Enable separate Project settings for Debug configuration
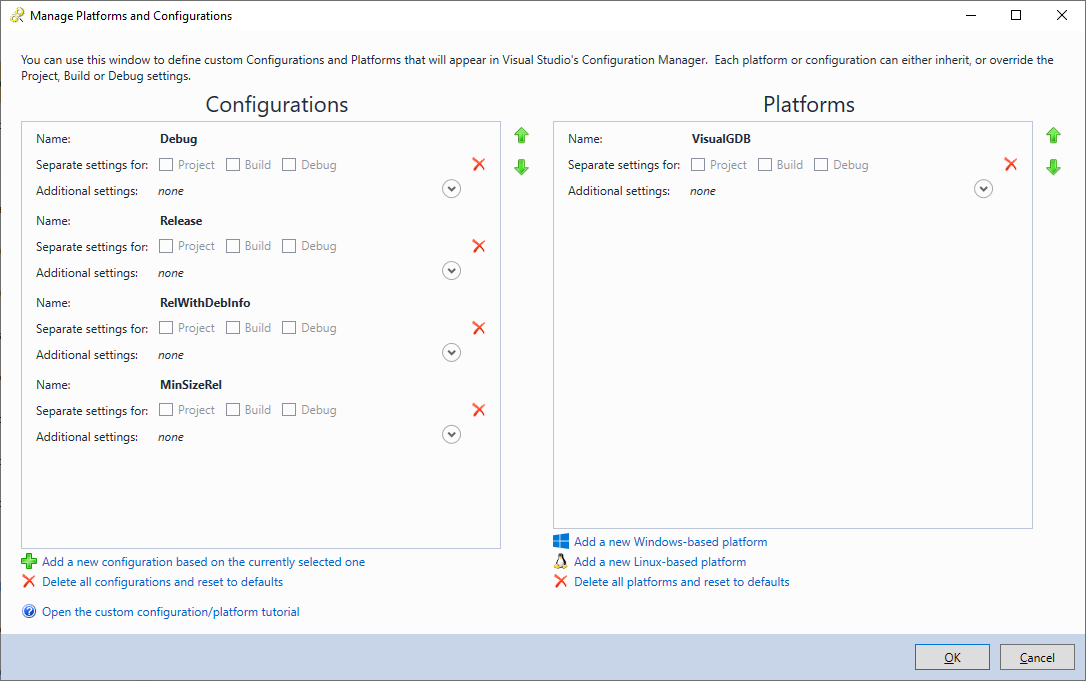The width and height of the screenshot is (1086, 681). pyautogui.click(x=166, y=165)
